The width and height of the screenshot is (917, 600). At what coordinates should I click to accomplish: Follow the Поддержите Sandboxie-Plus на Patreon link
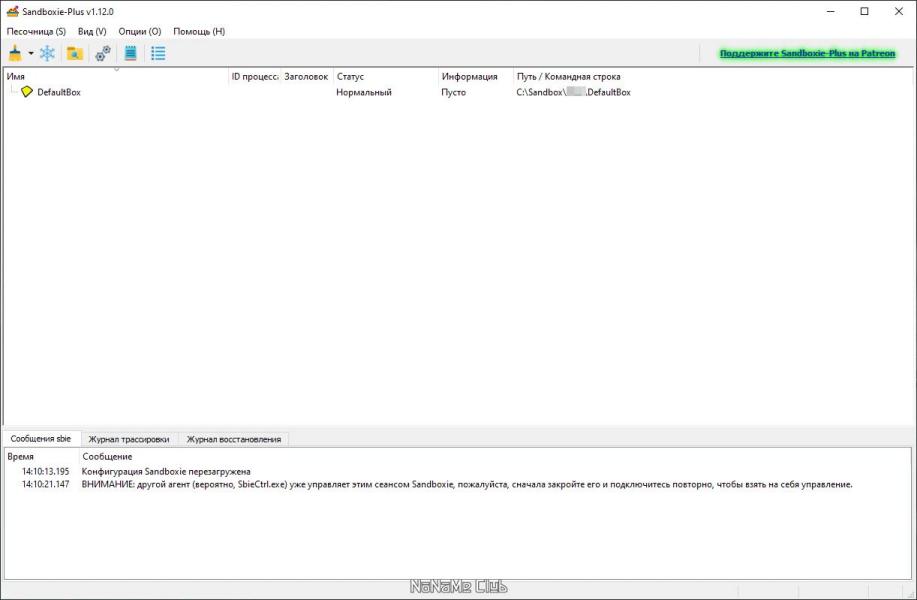(x=807, y=53)
